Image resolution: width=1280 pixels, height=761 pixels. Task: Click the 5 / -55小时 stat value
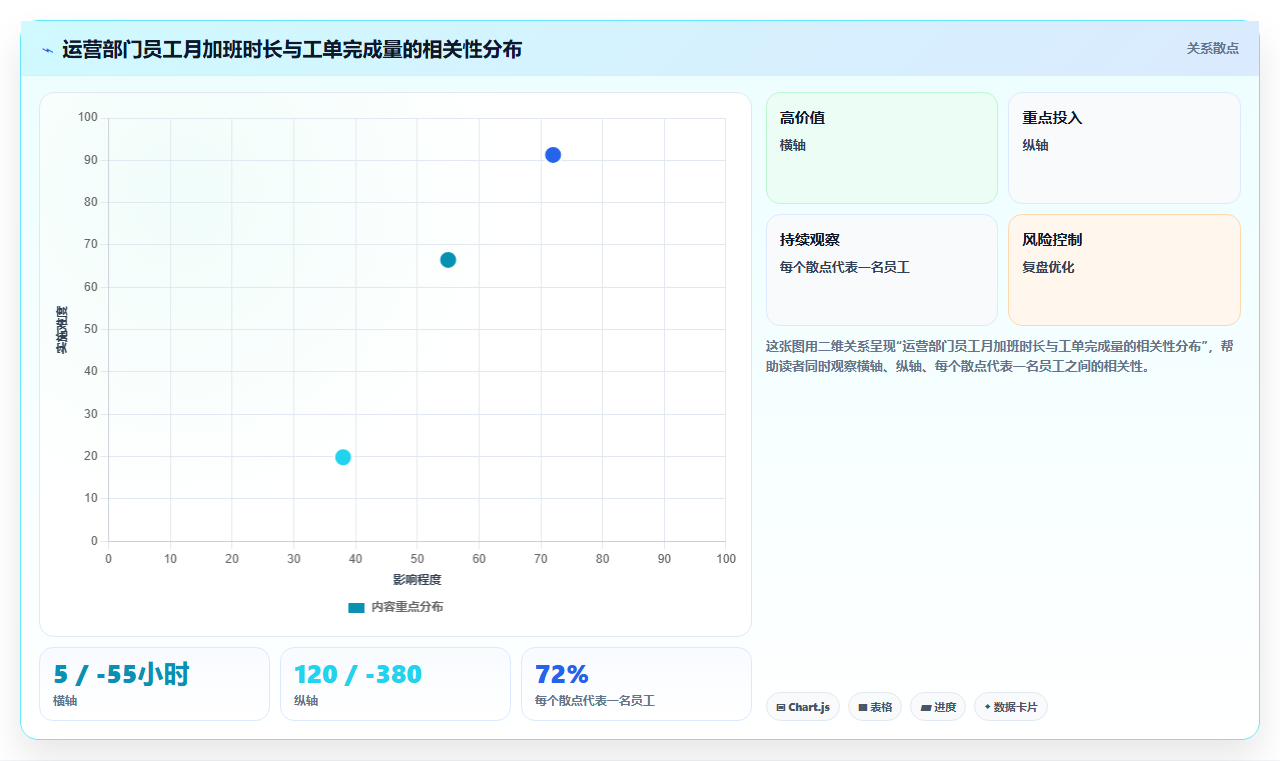(121, 675)
